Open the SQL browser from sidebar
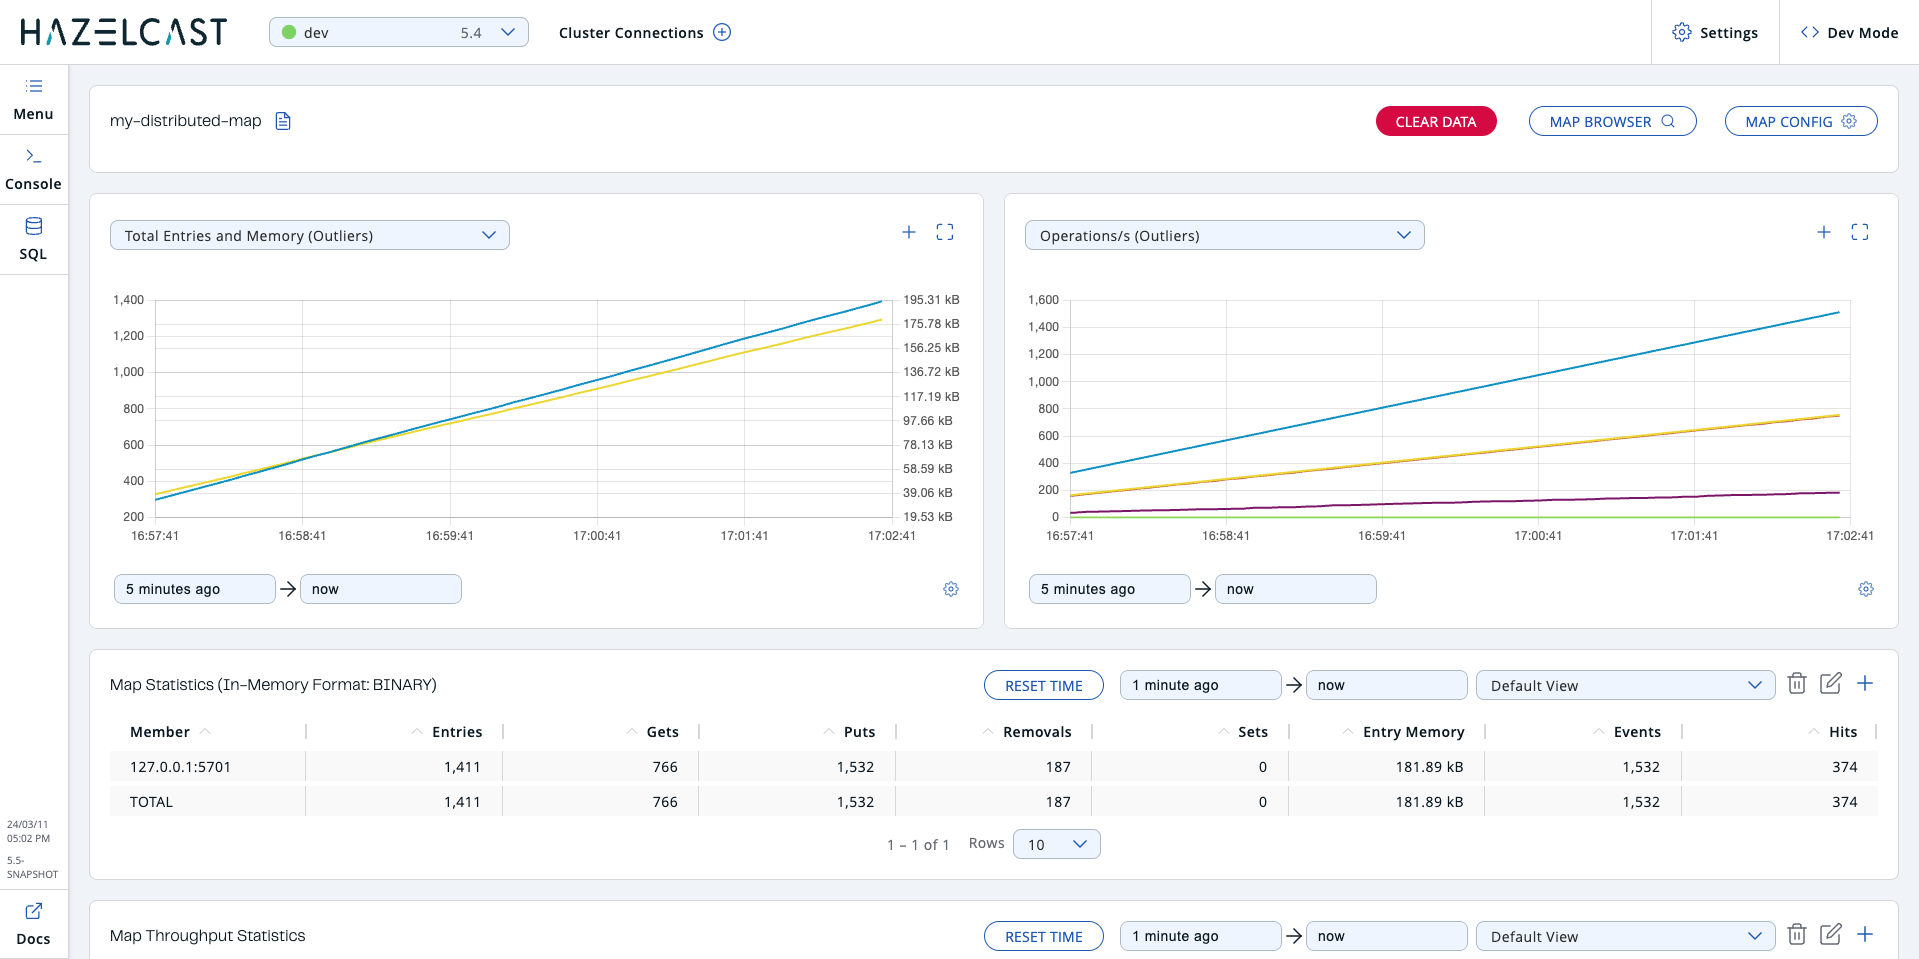Image resolution: width=1919 pixels, height=959 pixels. 33,239
